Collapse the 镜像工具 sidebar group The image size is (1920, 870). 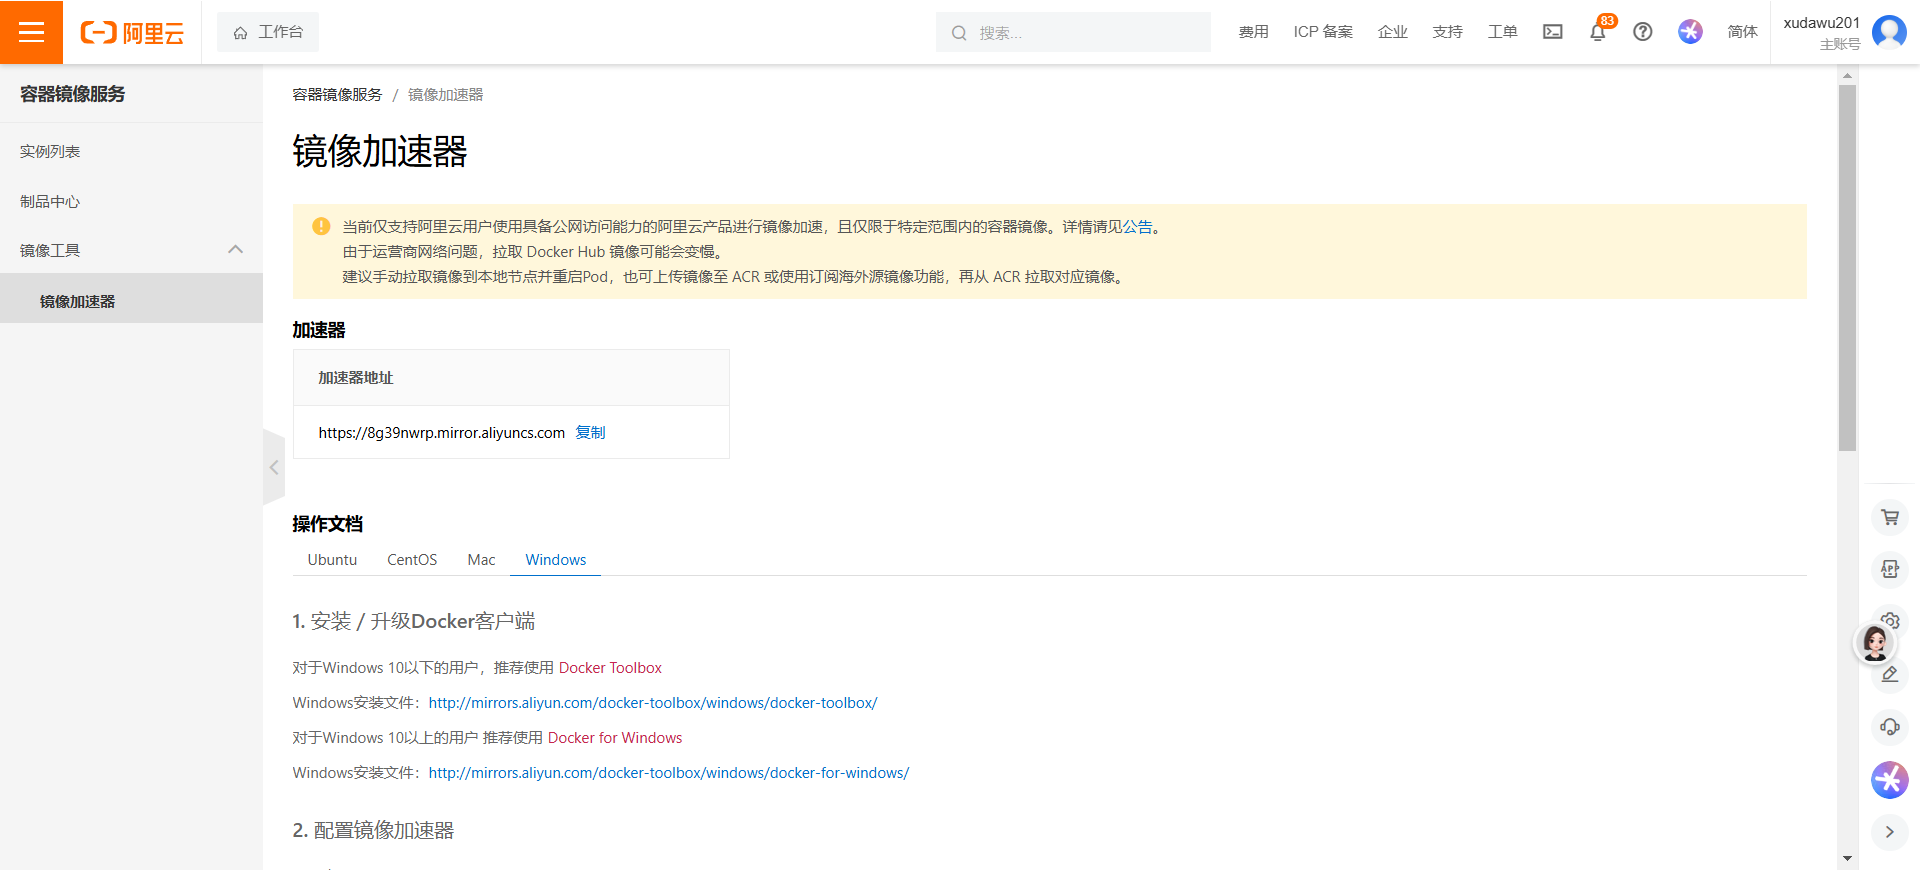(131, 250)
